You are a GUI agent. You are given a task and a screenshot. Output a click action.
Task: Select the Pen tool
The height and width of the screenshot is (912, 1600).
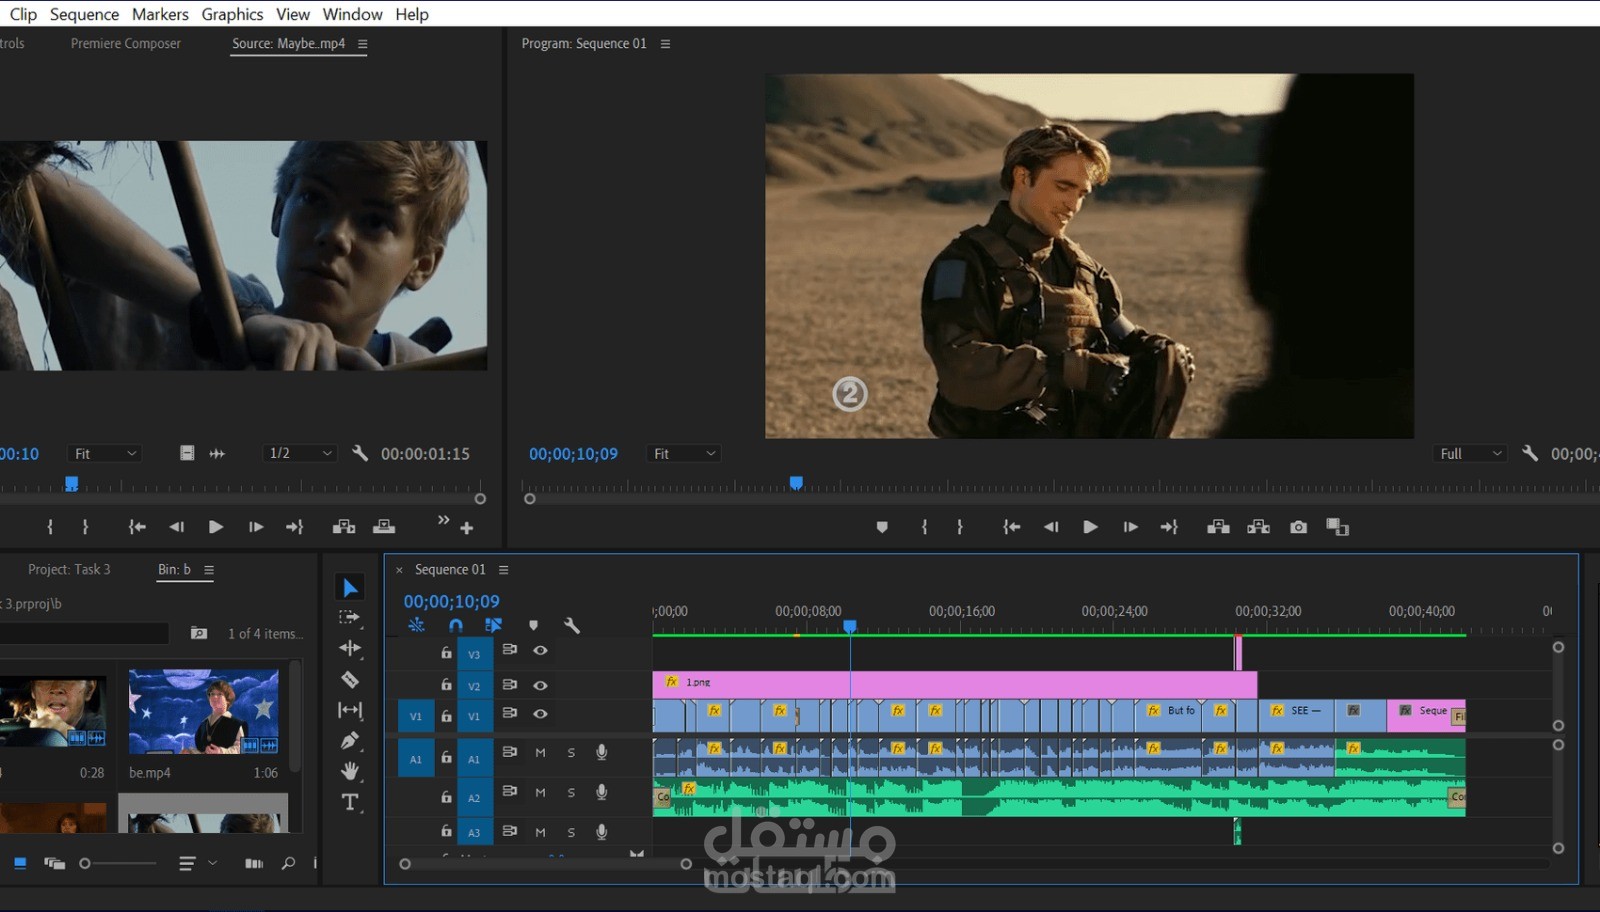pos(350,741)
